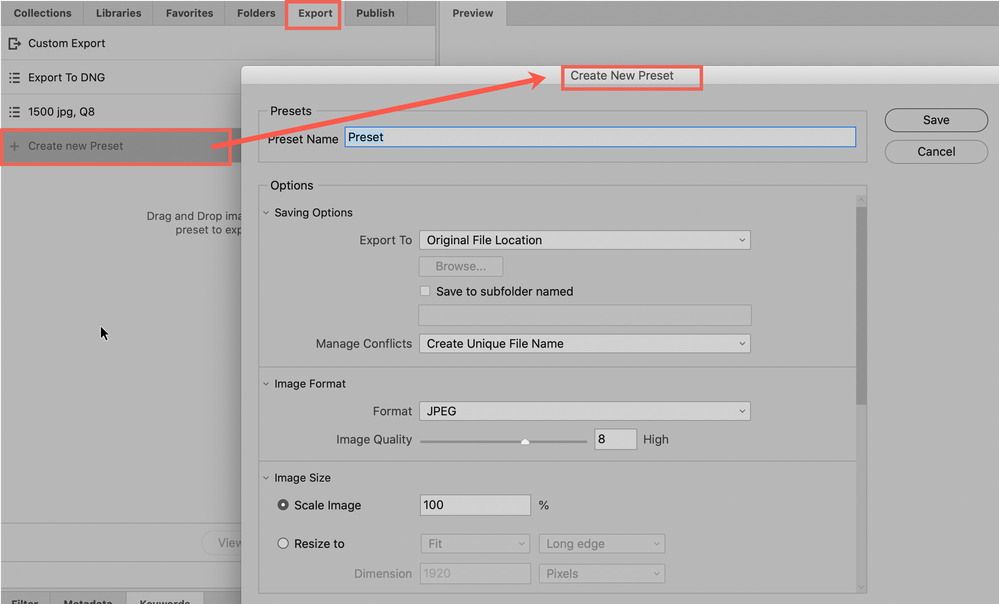The height and width of the screenshot is (604, 999).
Task: Click the plus icon beside Create new Preset
Action: point(14,146)
